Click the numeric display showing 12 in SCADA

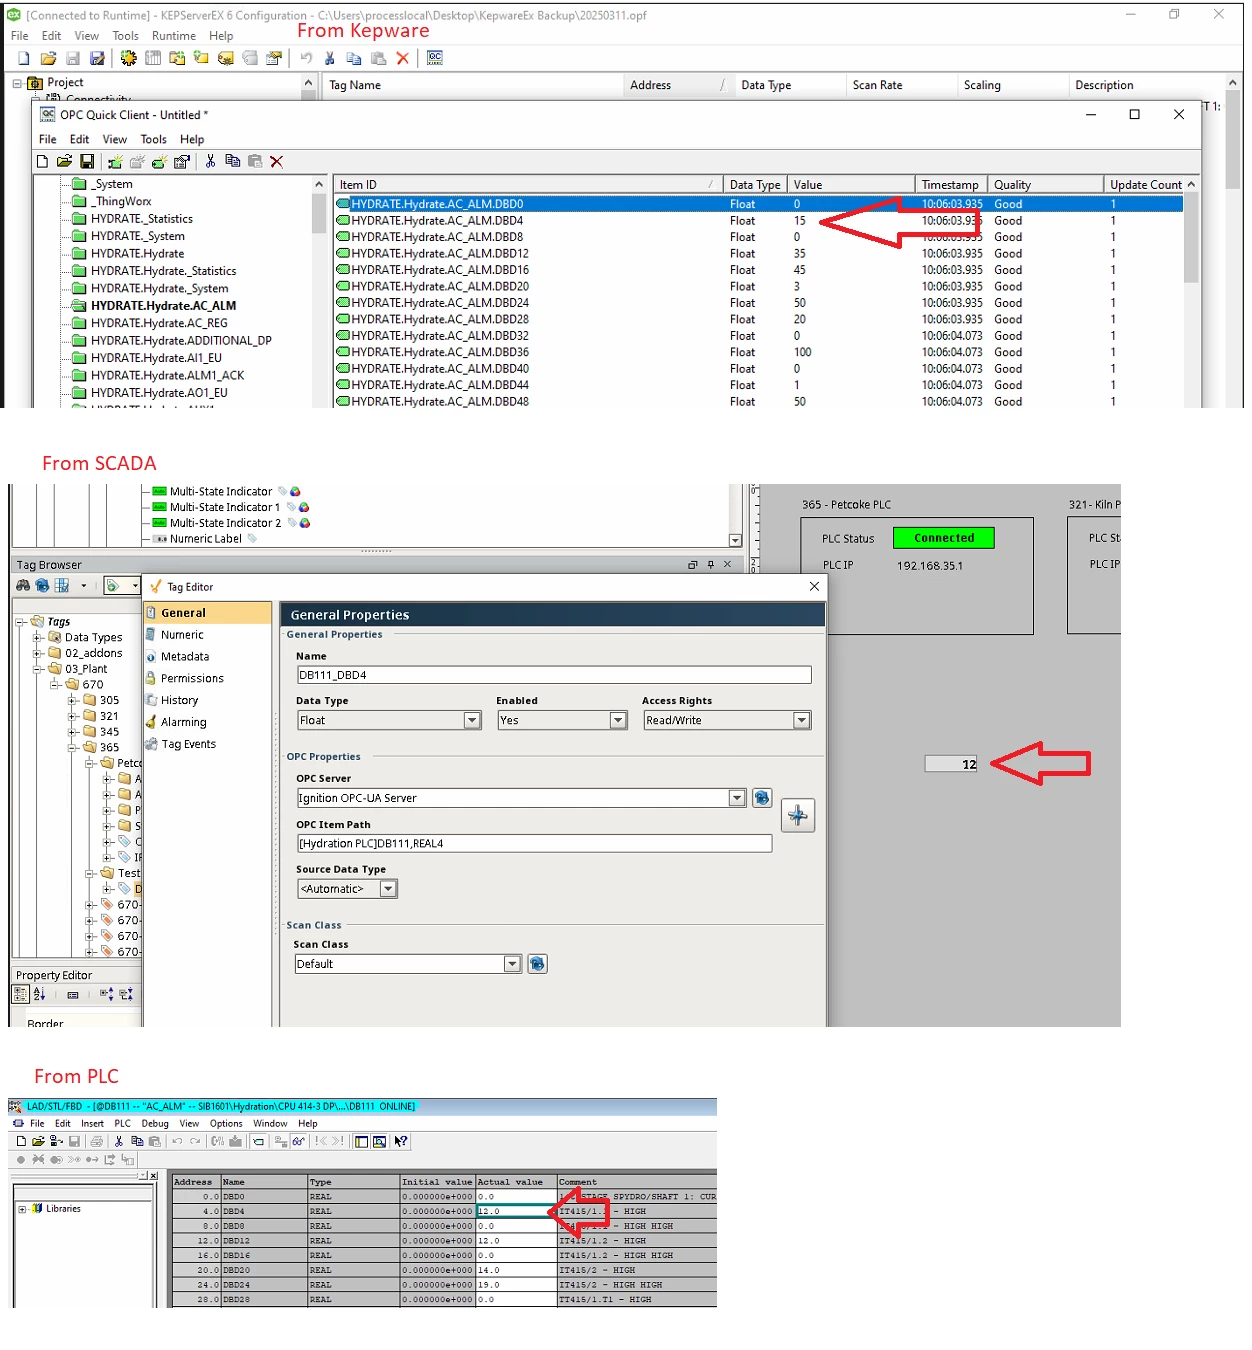click(952, 764)
